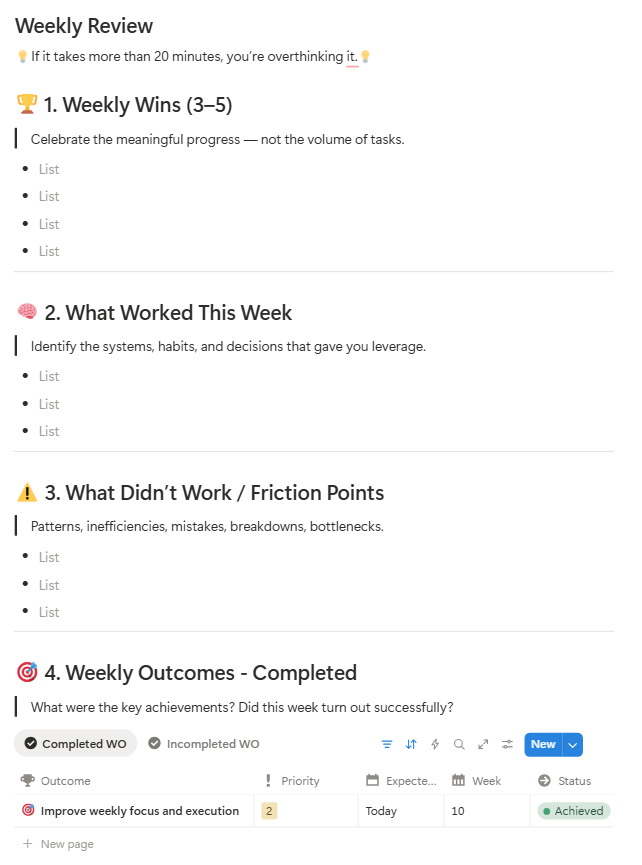Open the sort menu for the outcomes table
Image resolution: width=642 pixels, height=865 pixels.
411,744
